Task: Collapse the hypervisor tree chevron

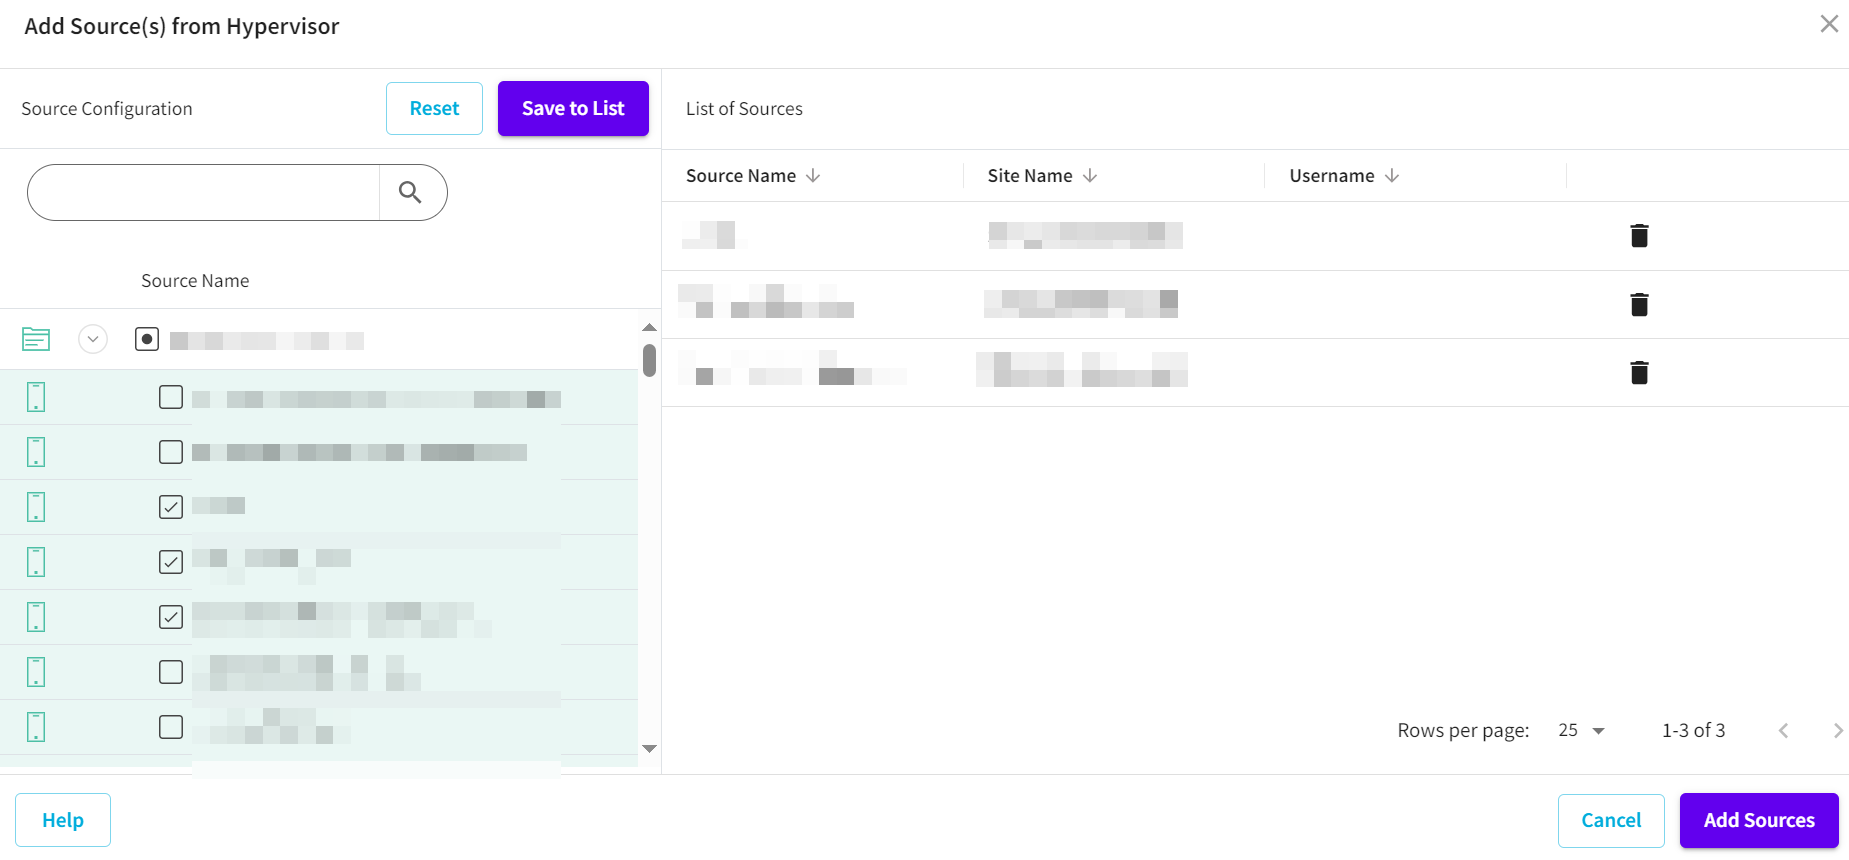Action: [x=93, y=340]
